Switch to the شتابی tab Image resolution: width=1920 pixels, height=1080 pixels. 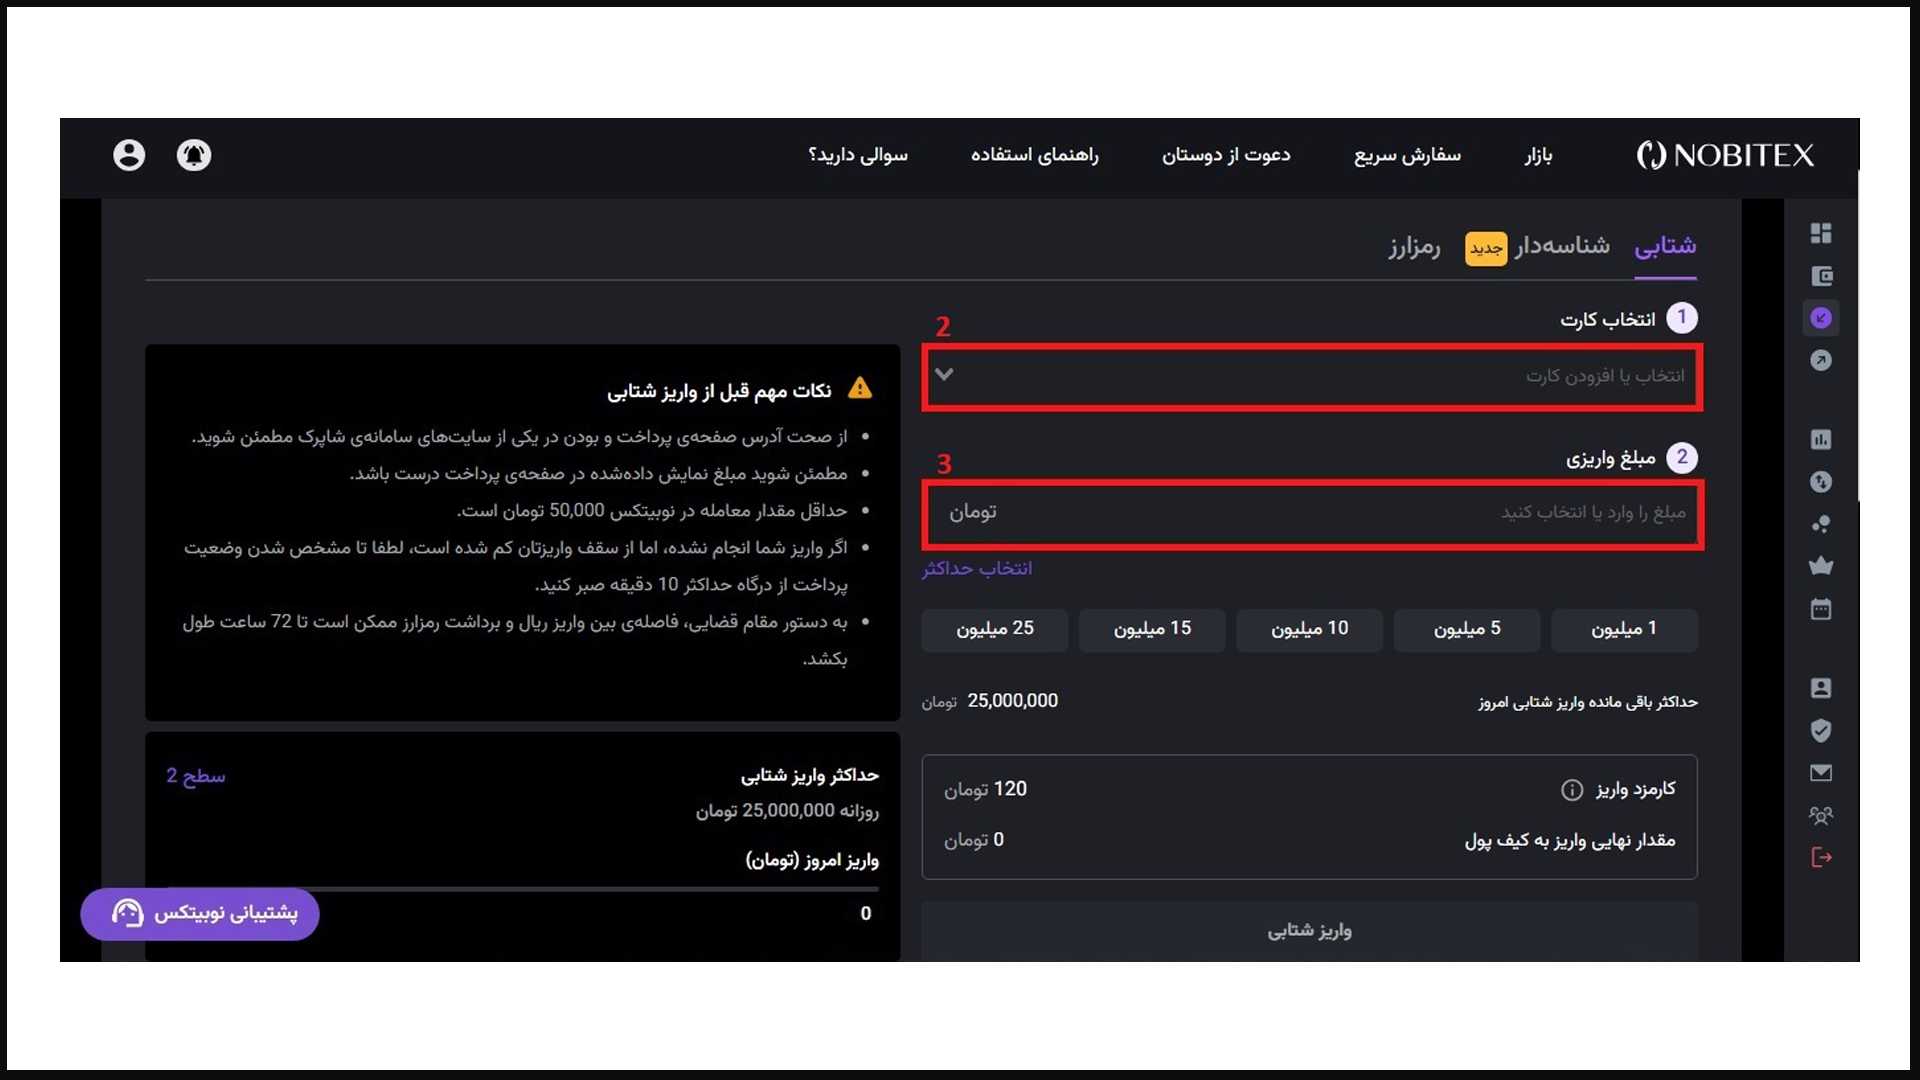pyautogui.click(x=1665, y=246)
